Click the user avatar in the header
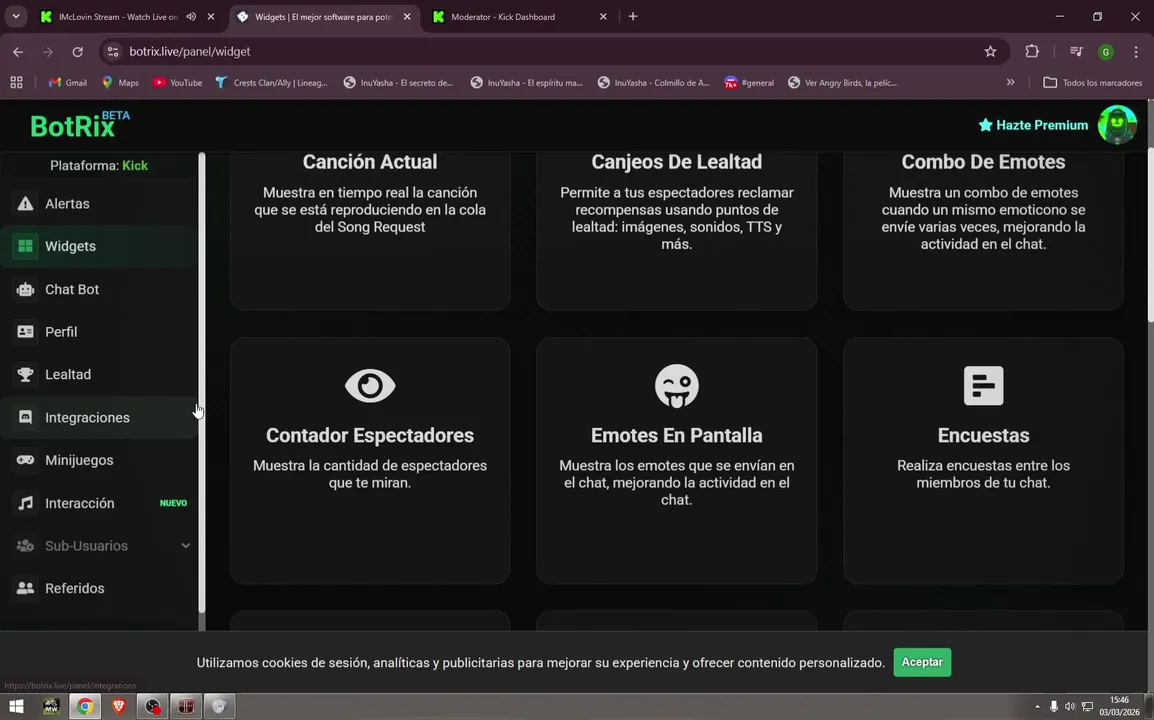1154x720 pixels. coord(1117,125)
